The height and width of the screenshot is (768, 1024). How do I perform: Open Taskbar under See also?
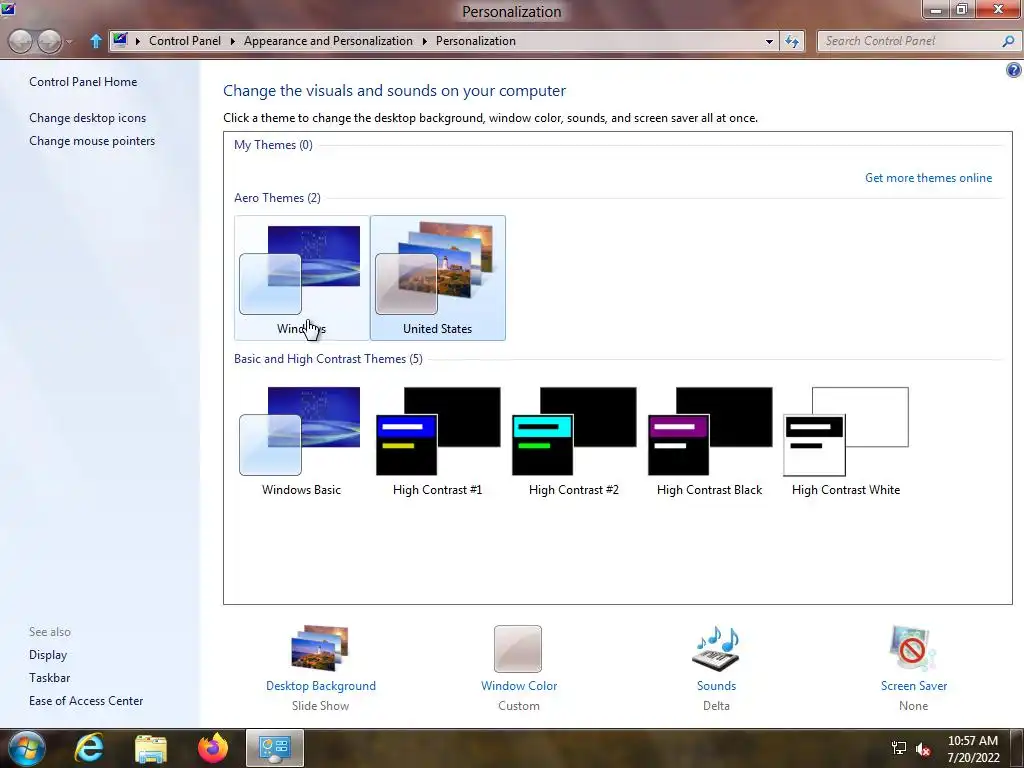click(x=49, y=677)
